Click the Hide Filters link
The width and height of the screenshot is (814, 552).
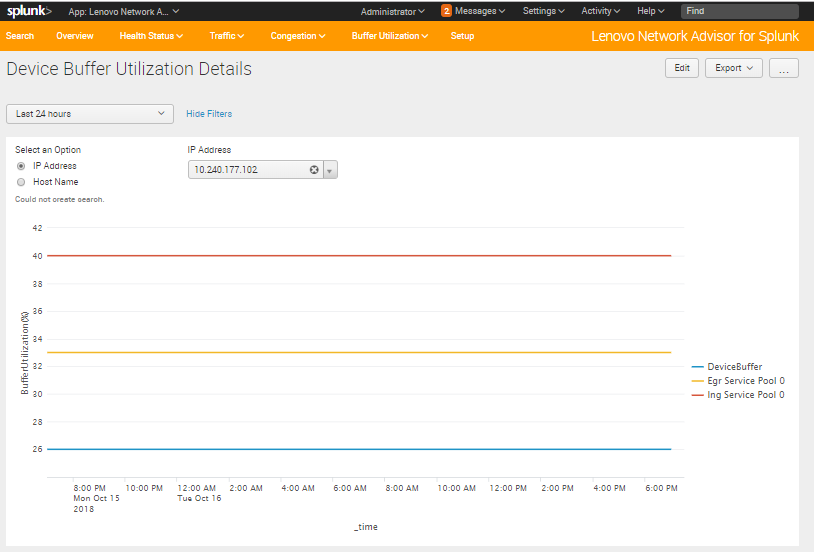209,114
